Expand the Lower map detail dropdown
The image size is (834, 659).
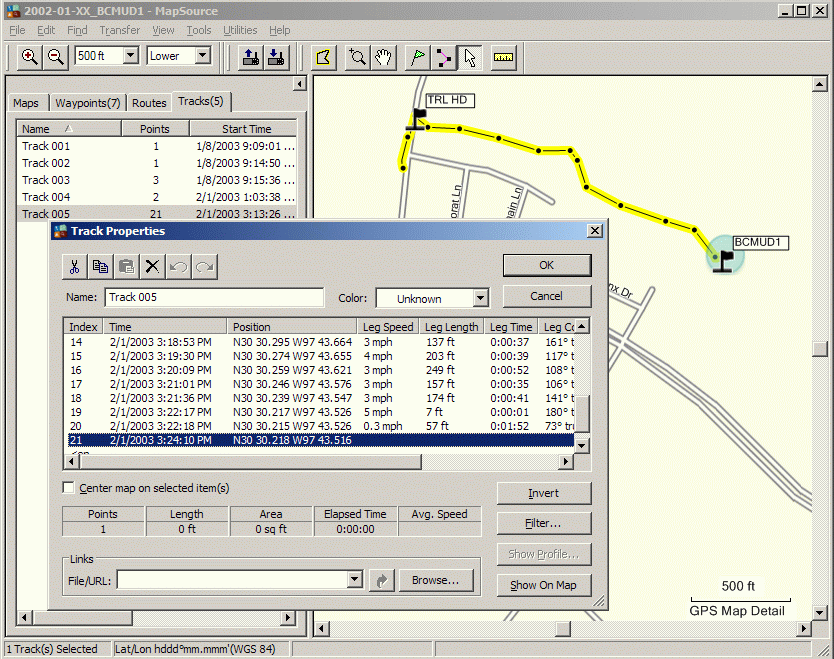203,57
